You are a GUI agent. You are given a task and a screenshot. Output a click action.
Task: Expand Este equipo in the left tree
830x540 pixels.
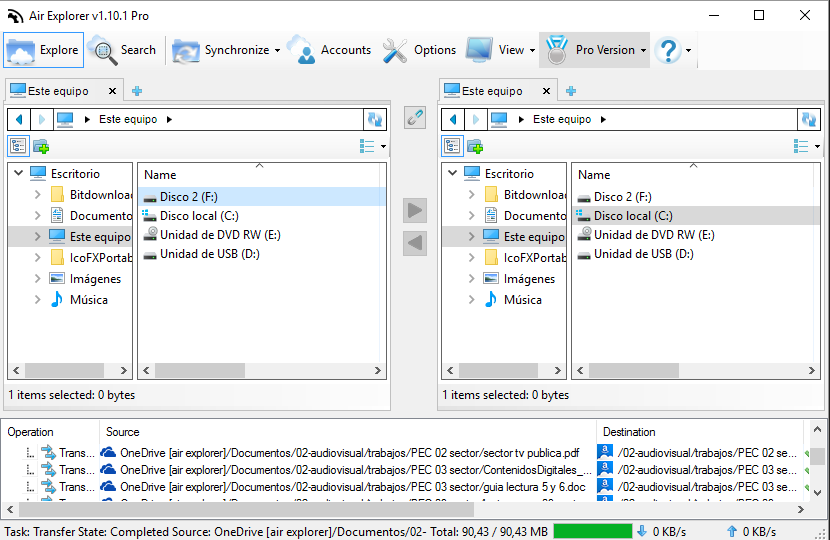point(38,236)
